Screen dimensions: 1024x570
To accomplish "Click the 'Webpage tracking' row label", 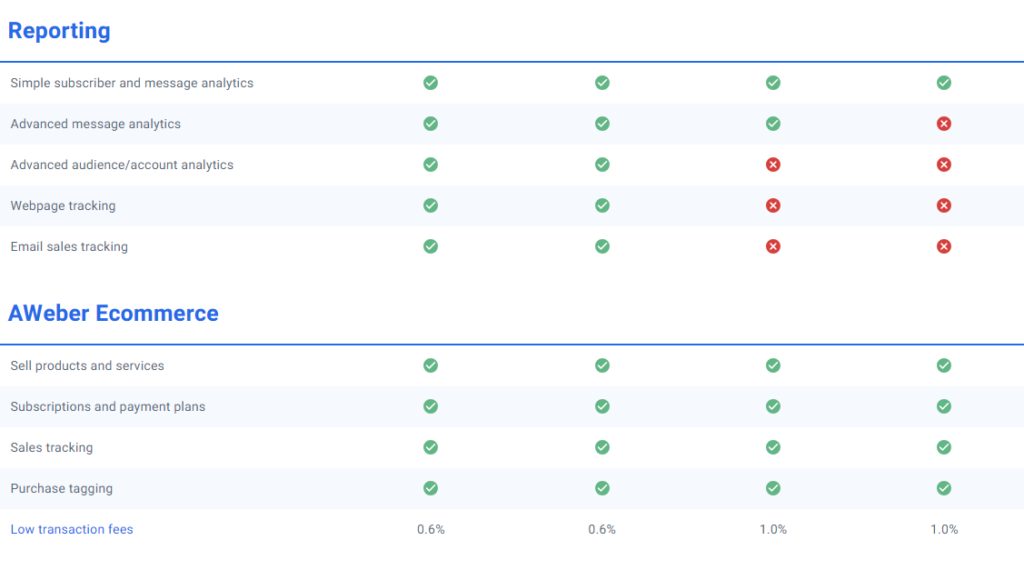I will coord(63,206).
